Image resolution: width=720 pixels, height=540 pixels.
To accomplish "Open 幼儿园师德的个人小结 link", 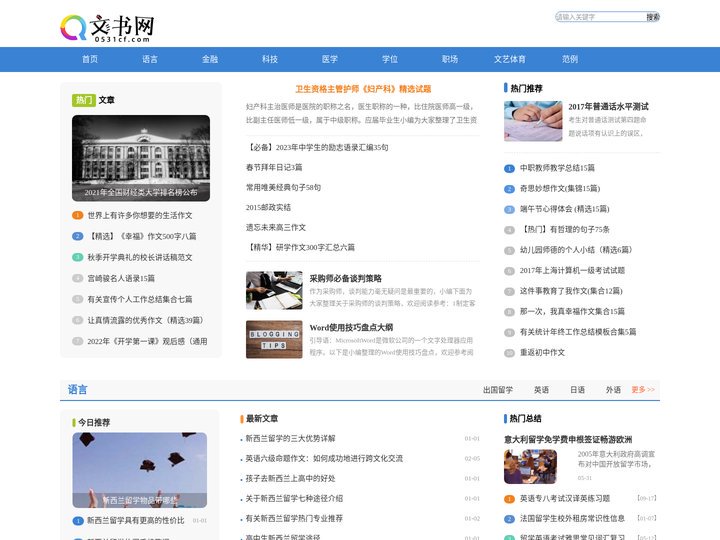I will pyautogui.click(x=576, y=250).
